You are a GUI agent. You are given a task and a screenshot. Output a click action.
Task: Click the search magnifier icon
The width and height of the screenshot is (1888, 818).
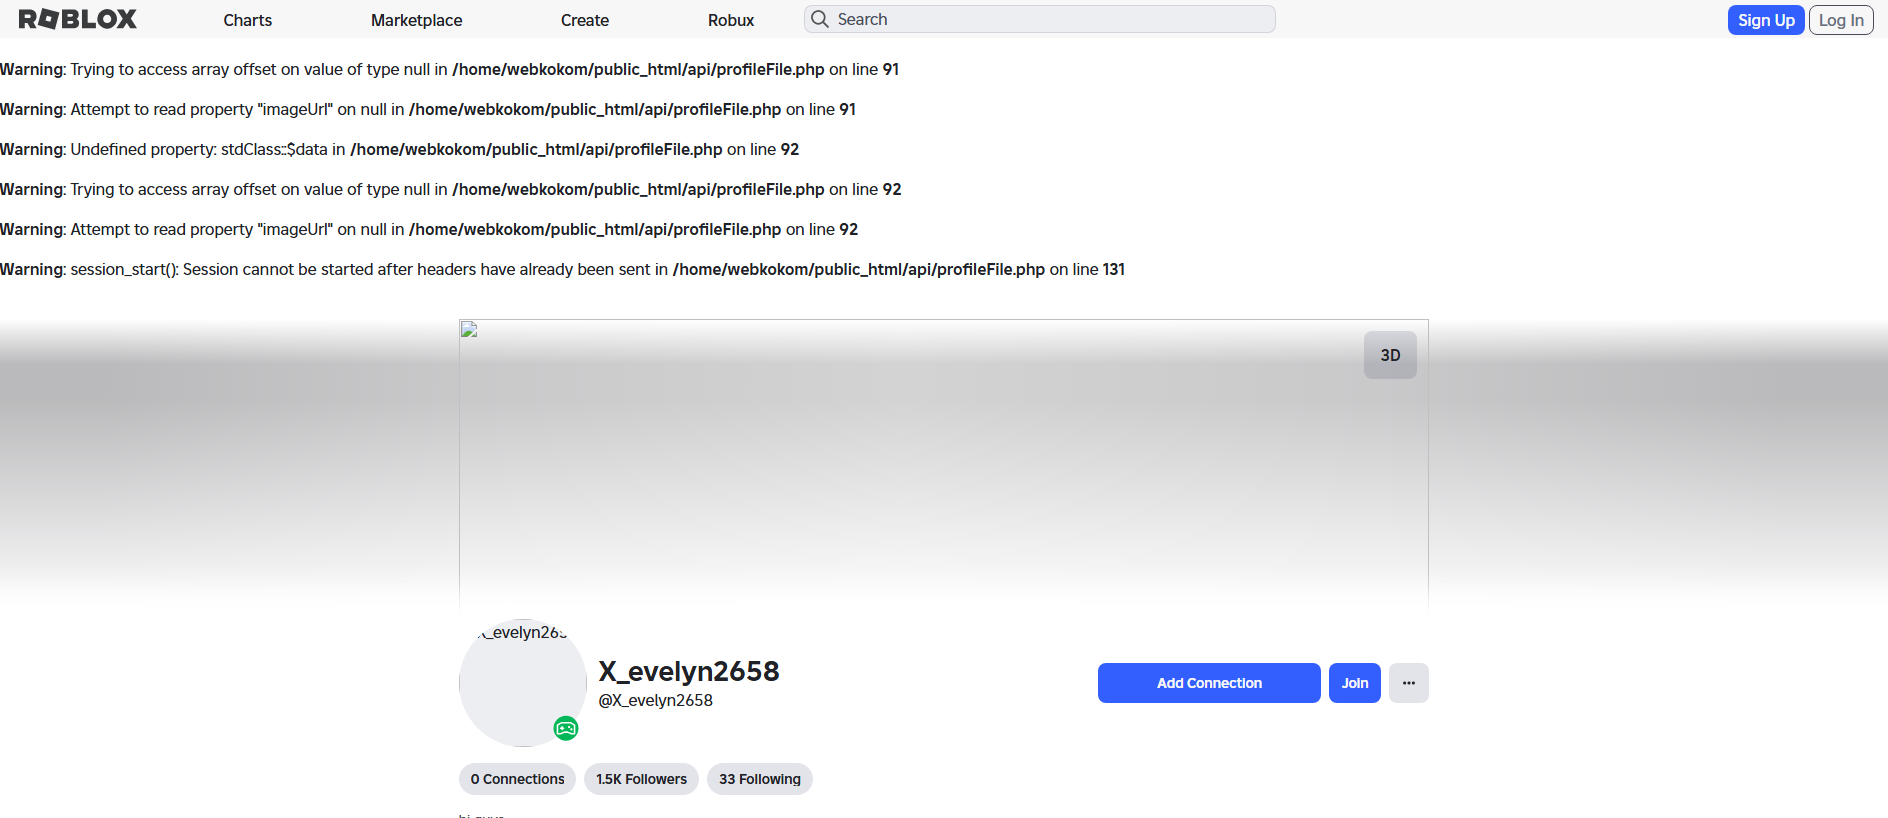[x=820, y=19]
